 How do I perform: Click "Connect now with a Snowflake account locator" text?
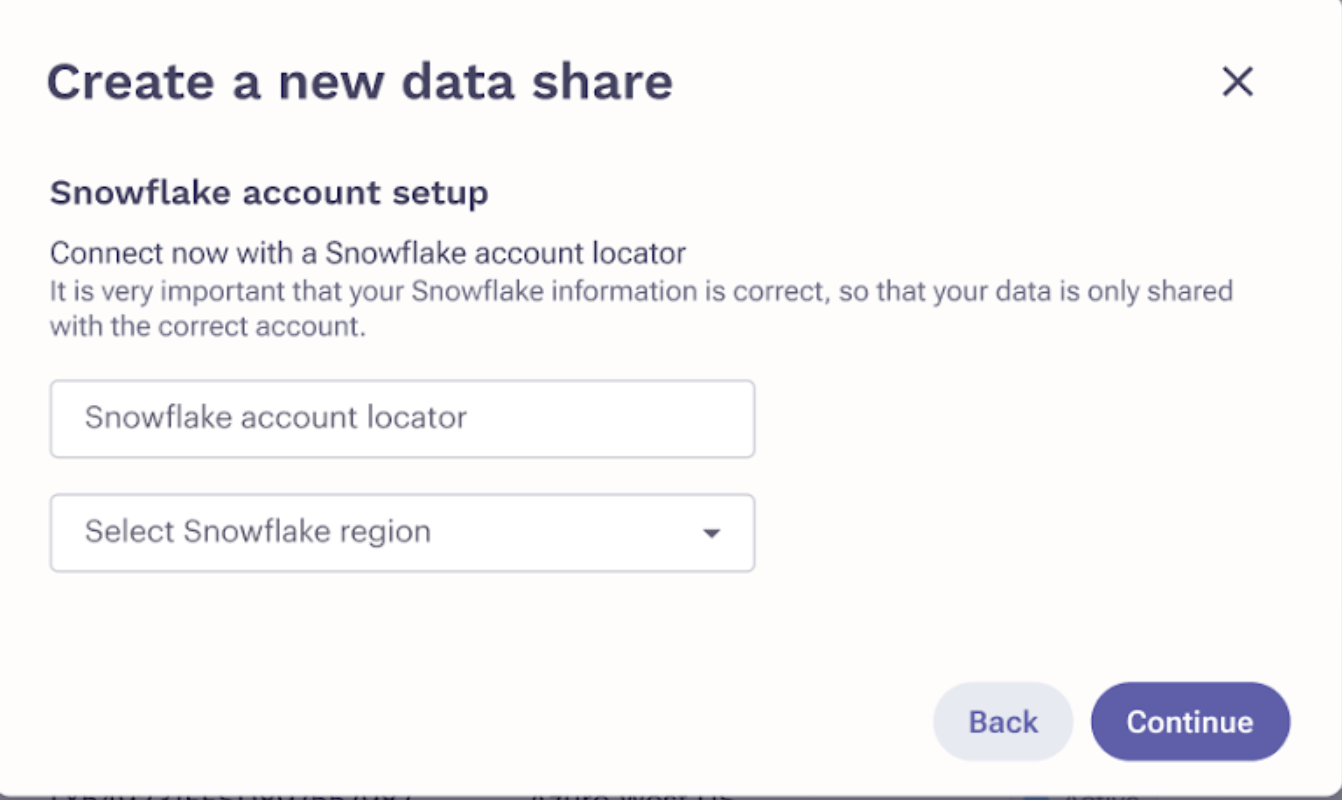[x=368, y=252]
